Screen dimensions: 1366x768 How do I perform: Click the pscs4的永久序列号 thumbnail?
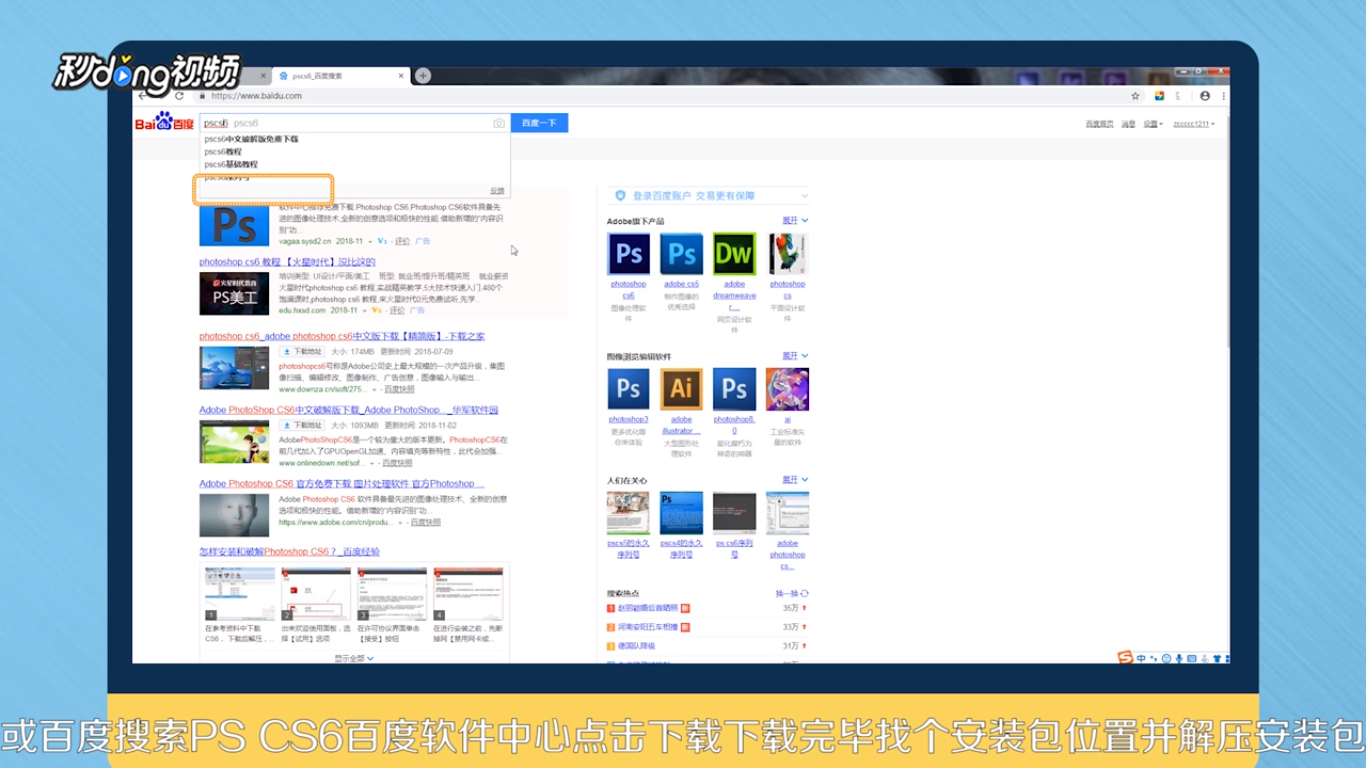(x=681, y=513)
